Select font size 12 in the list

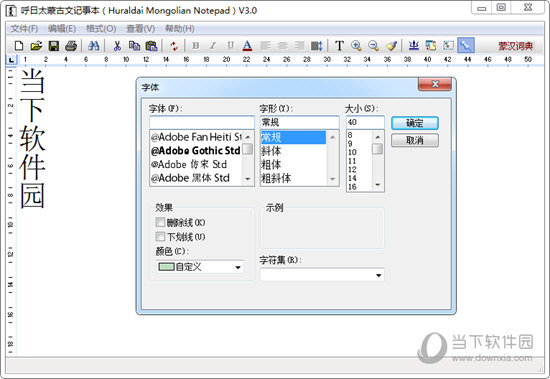point(353,169)
